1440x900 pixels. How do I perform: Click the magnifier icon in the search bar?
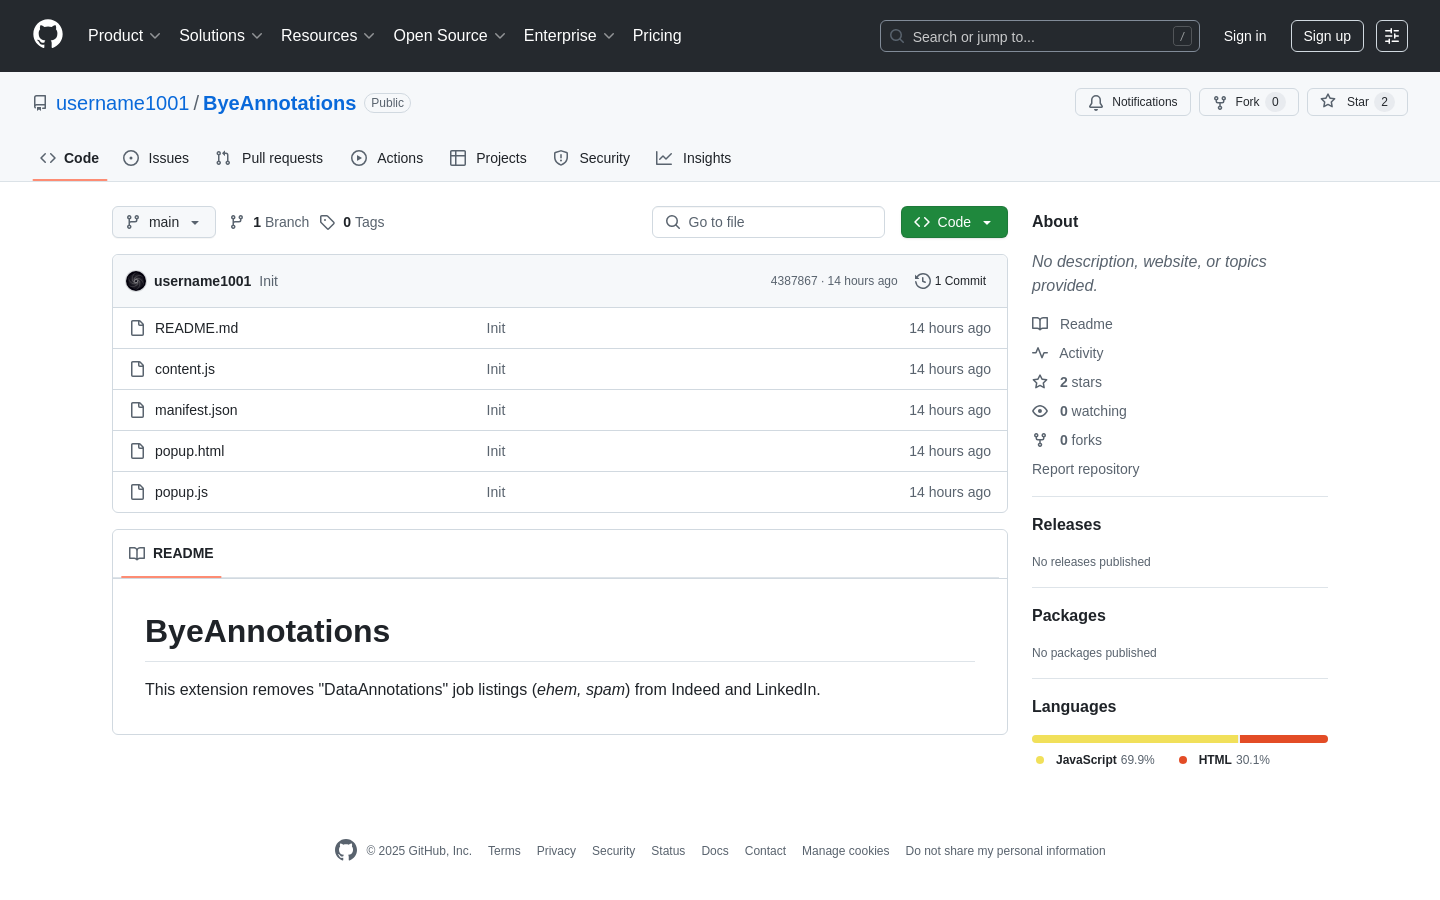(x=897, y=36)
